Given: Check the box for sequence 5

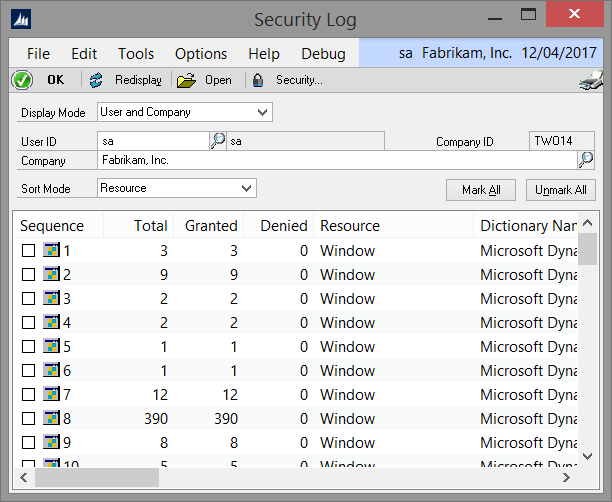Looking at the screenshot, I should tap(28, 347).
